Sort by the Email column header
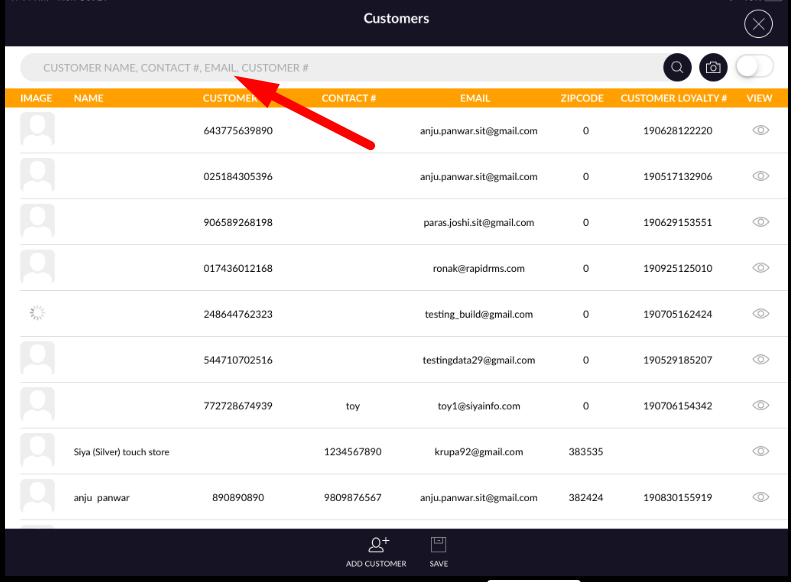The width and height of the screenshot is (791, 582). point(474,98)
